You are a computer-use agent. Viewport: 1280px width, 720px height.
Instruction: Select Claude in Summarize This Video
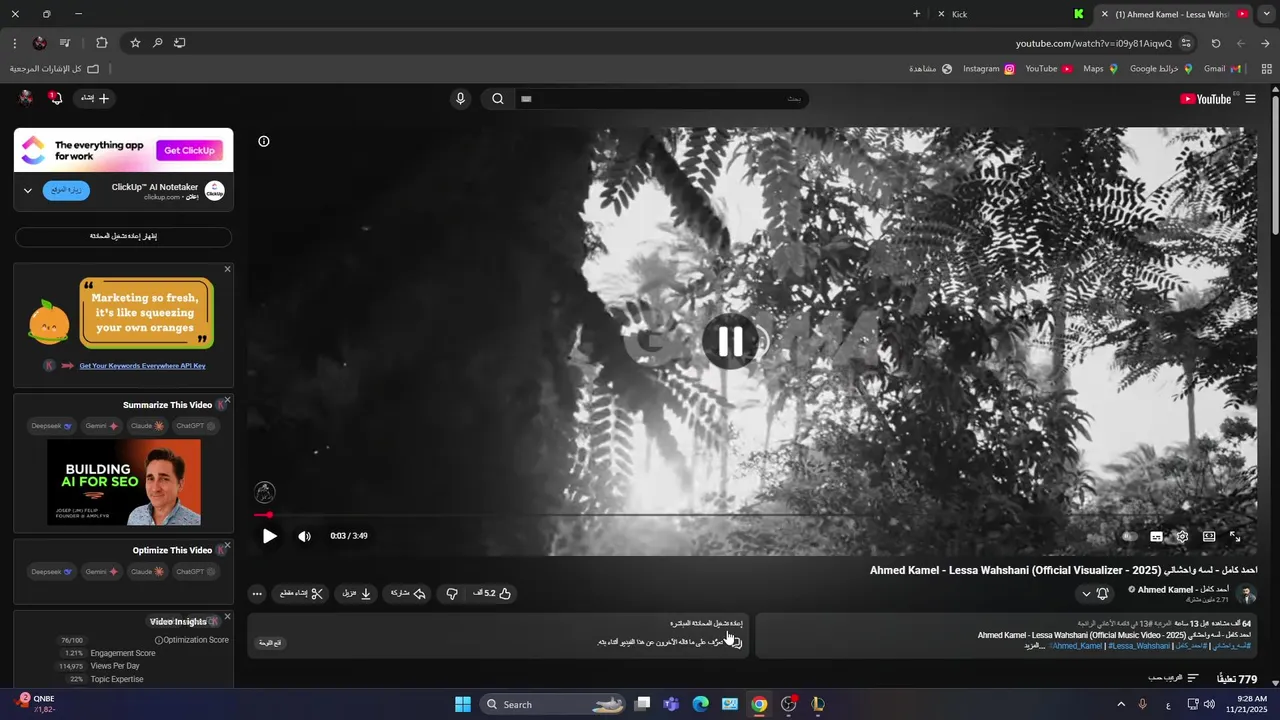[147, 426]
